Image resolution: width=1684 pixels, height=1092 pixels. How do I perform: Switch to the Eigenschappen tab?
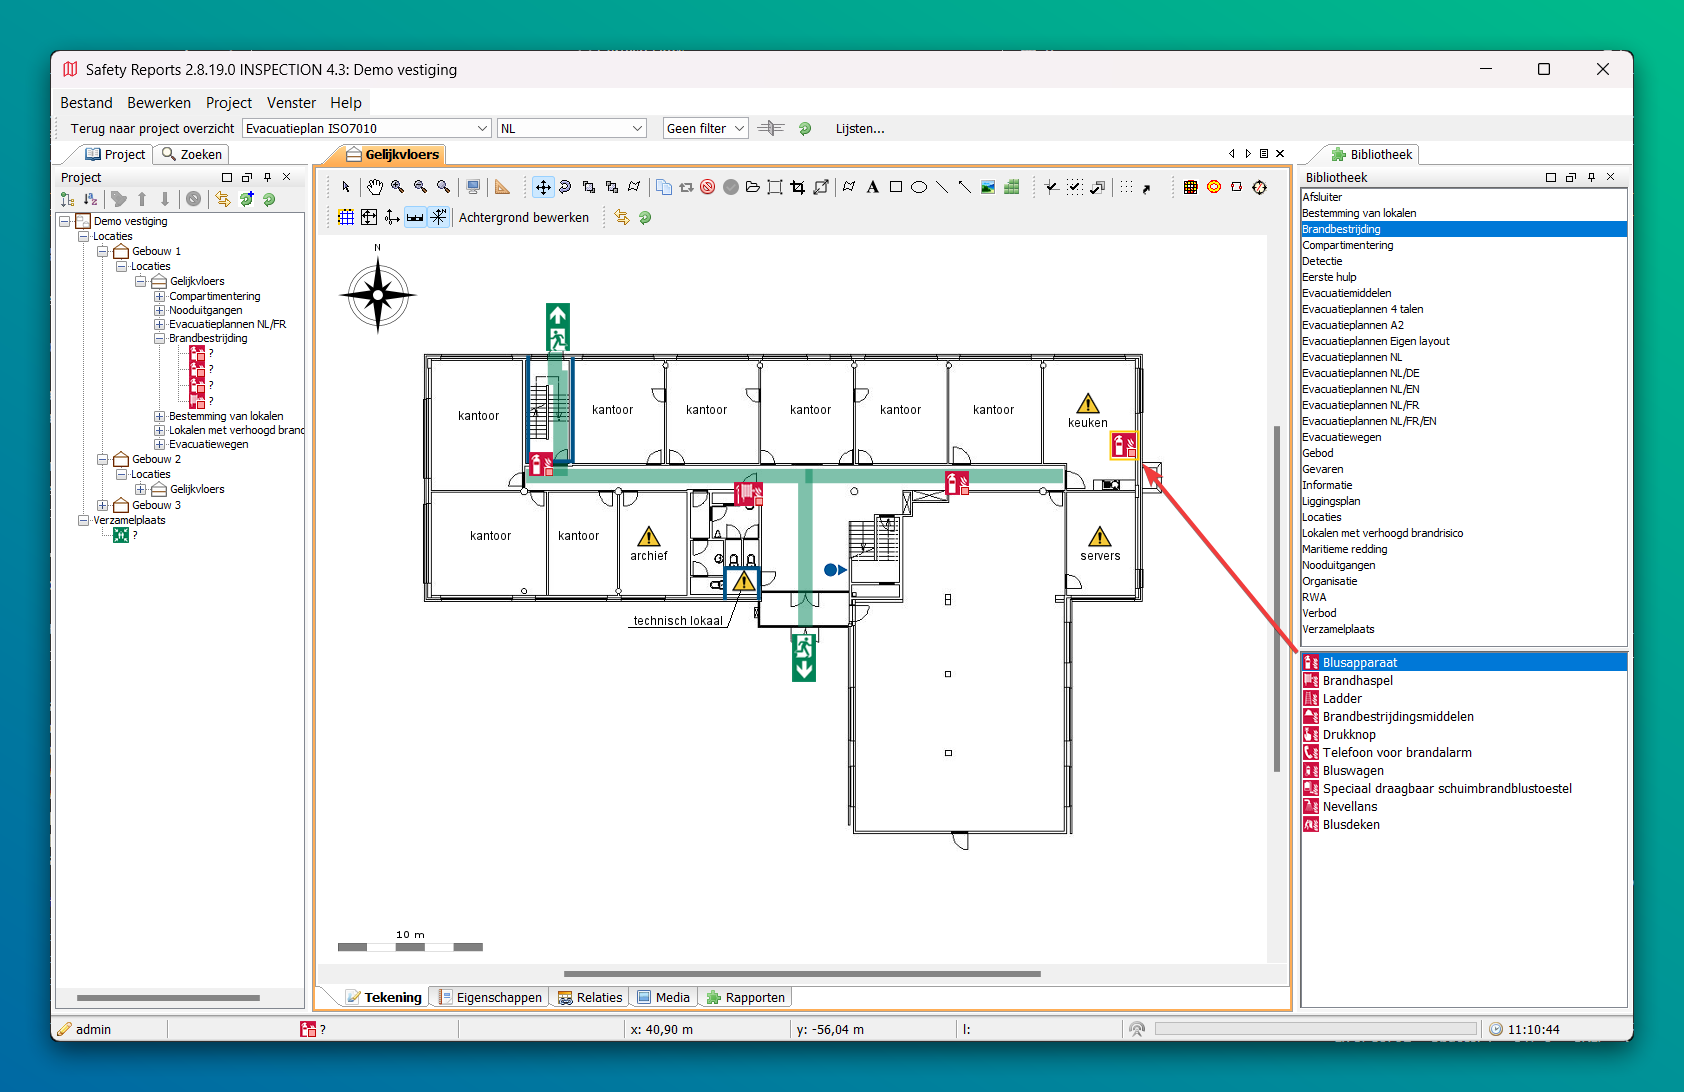490,997
